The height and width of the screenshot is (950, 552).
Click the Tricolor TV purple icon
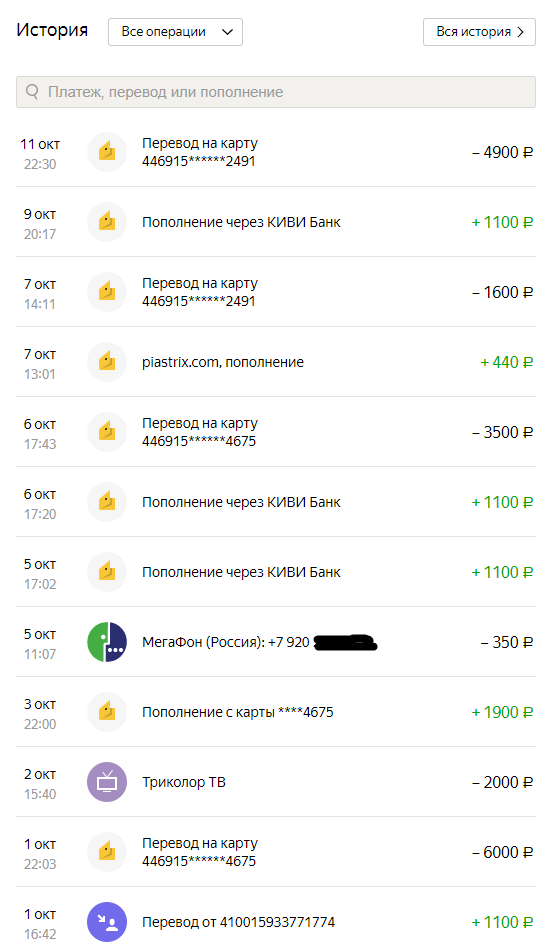(x=107, y=782)
